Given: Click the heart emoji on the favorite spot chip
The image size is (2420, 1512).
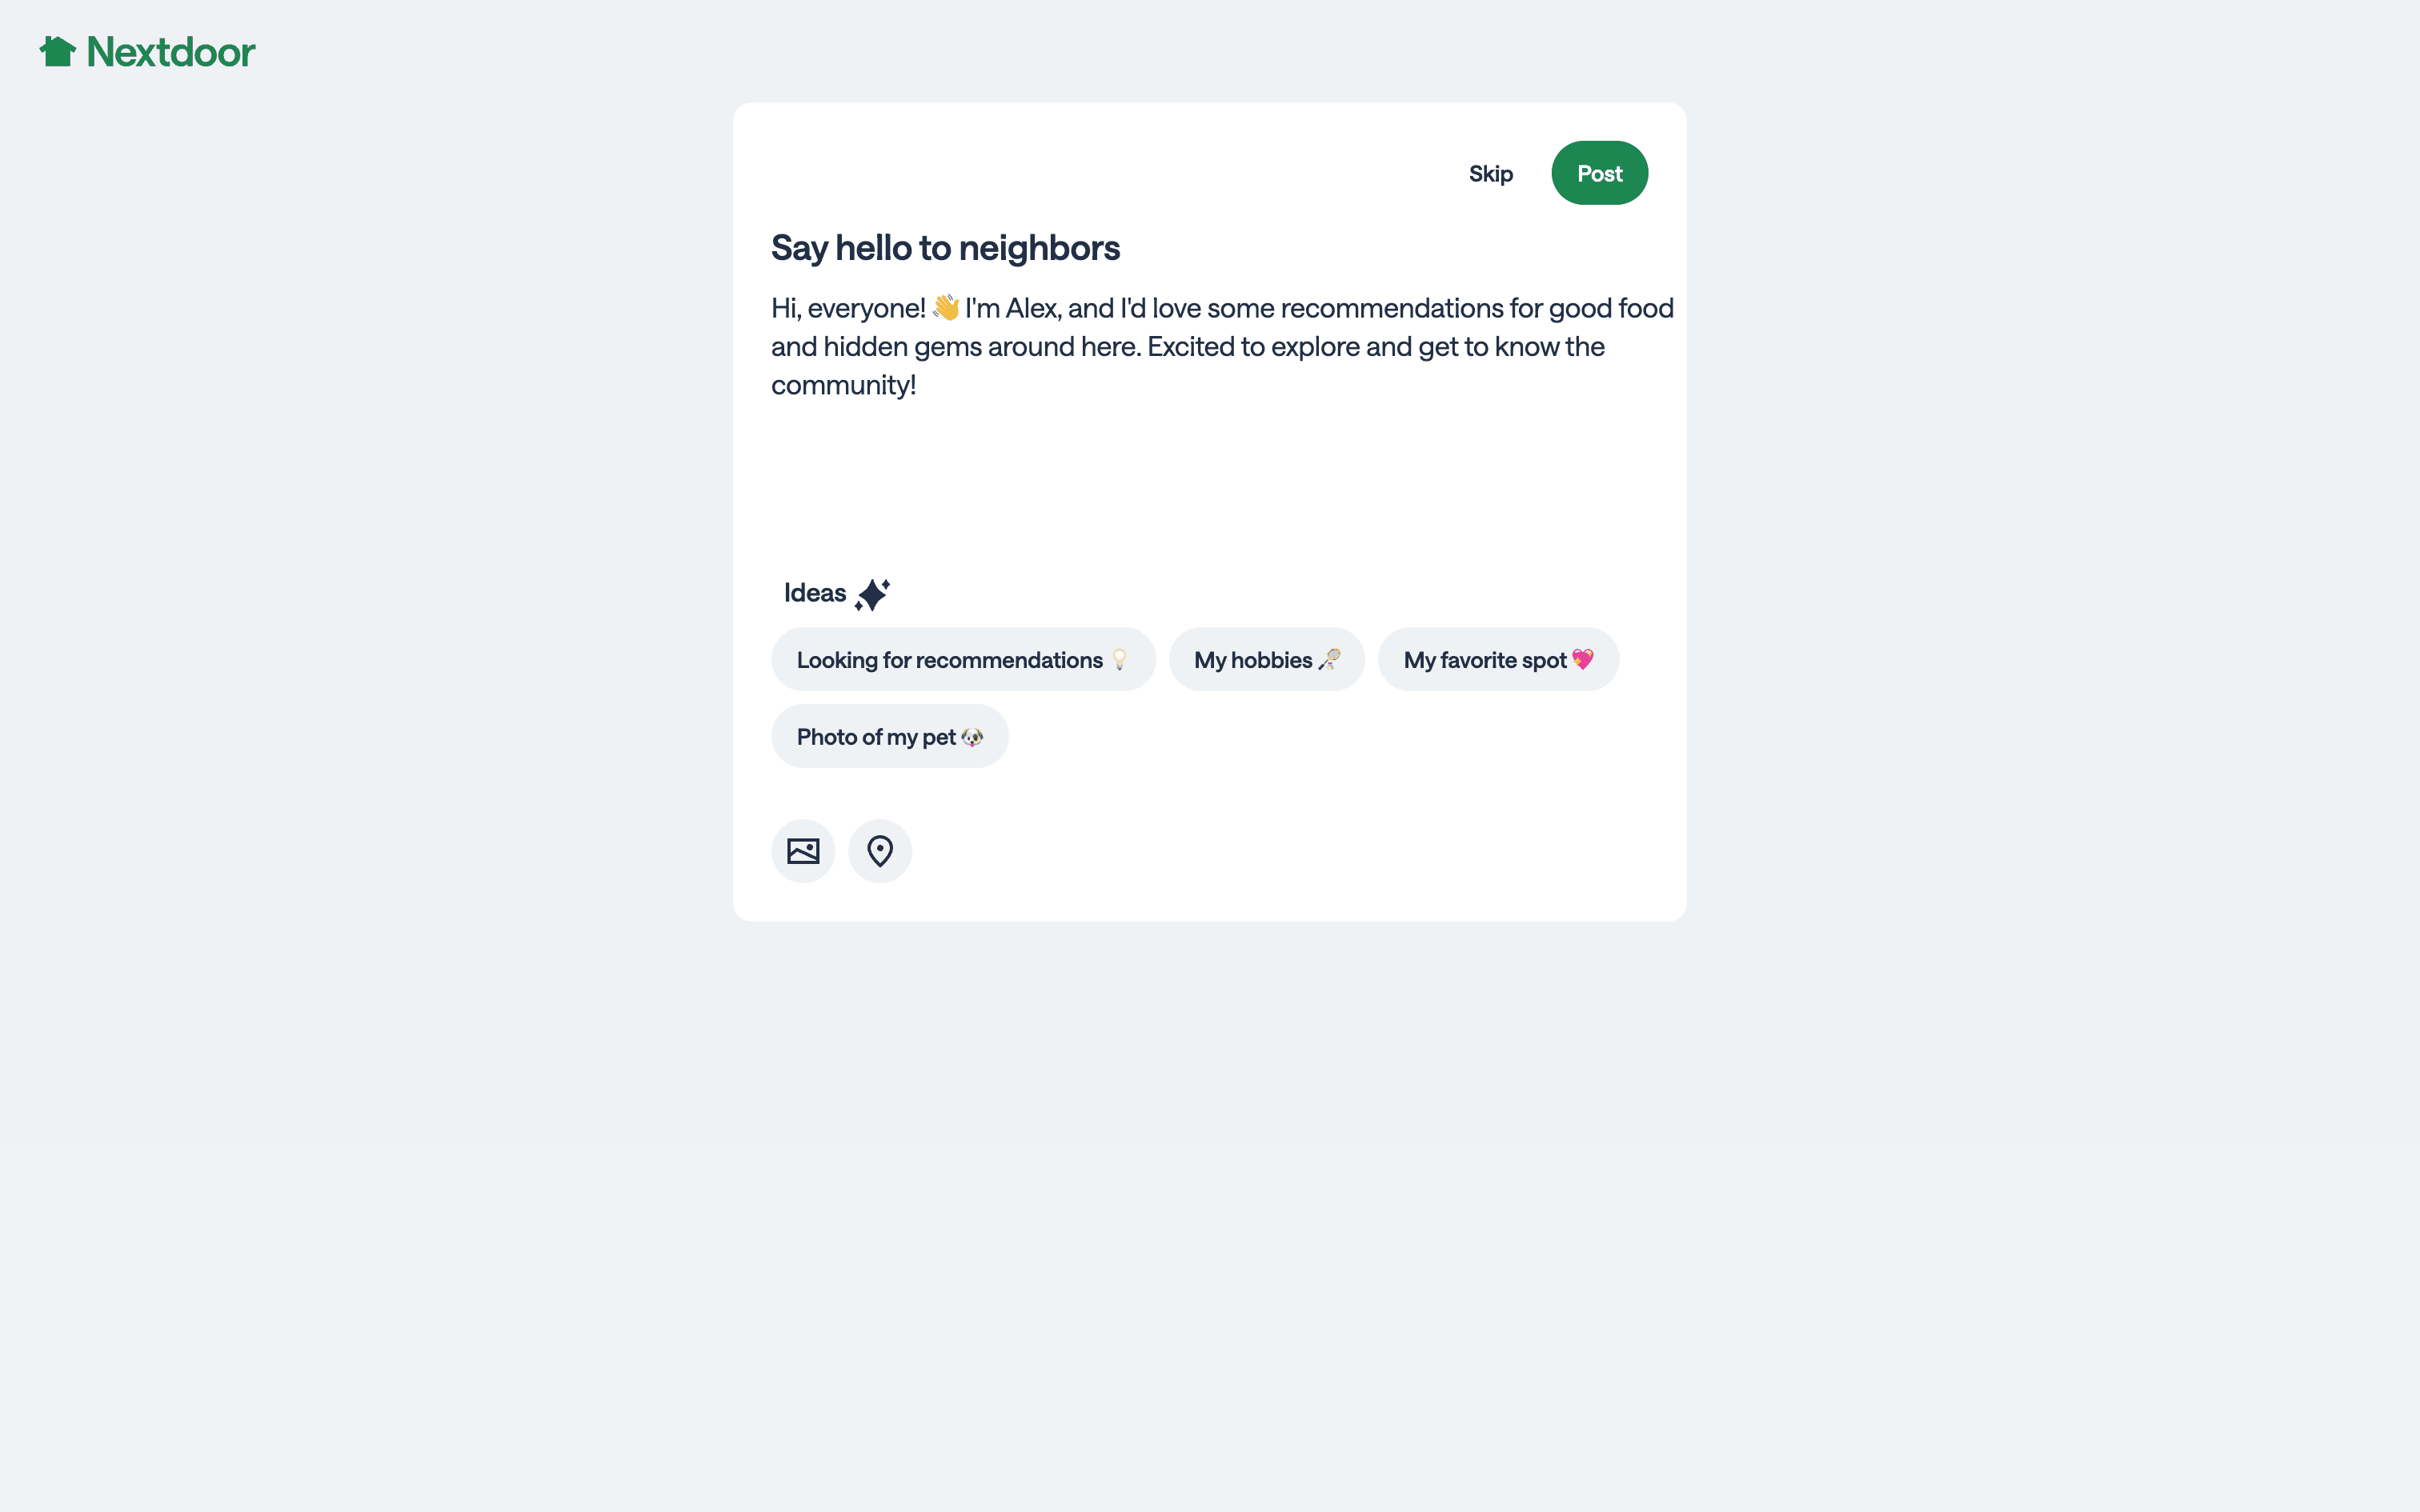Looking at the screenshot, I should coord(1582,660).
